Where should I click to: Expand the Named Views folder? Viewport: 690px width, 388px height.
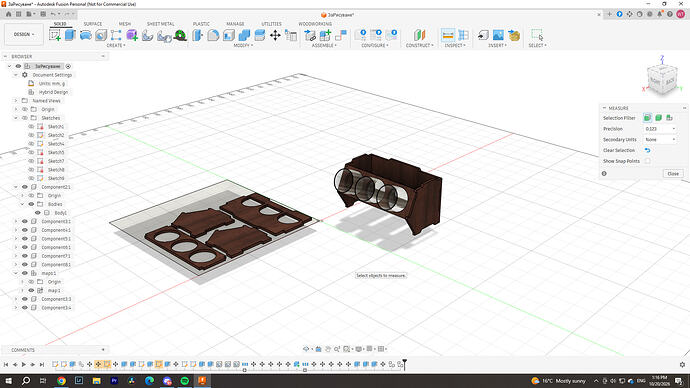(16, 101)
